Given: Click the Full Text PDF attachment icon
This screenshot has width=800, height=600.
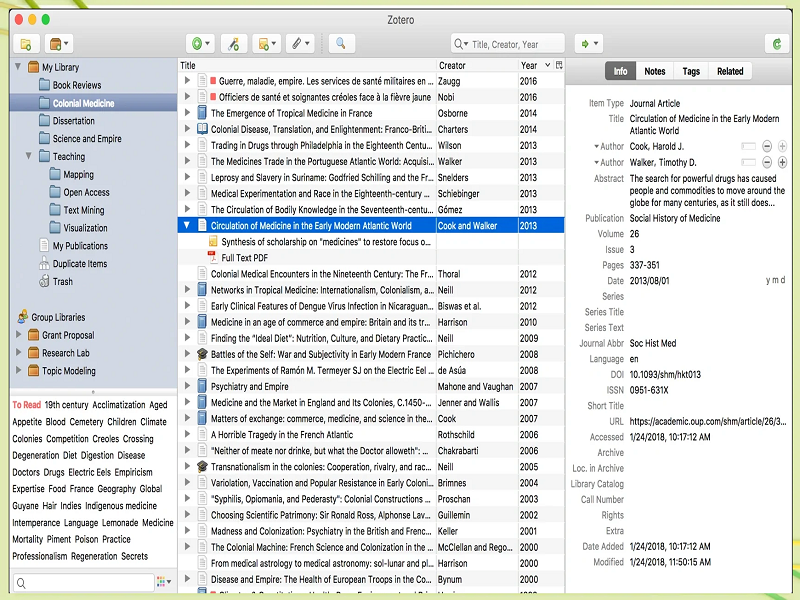Looking at the screenshot, I should coord(213,257).
